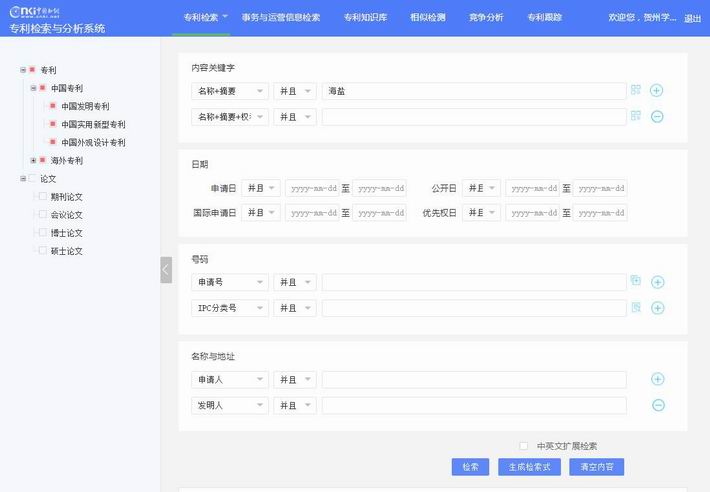Image resolution: width=710 pixels, height=492 pixels.
Task: Click the 清空内容 button
Action: [596, 467]
